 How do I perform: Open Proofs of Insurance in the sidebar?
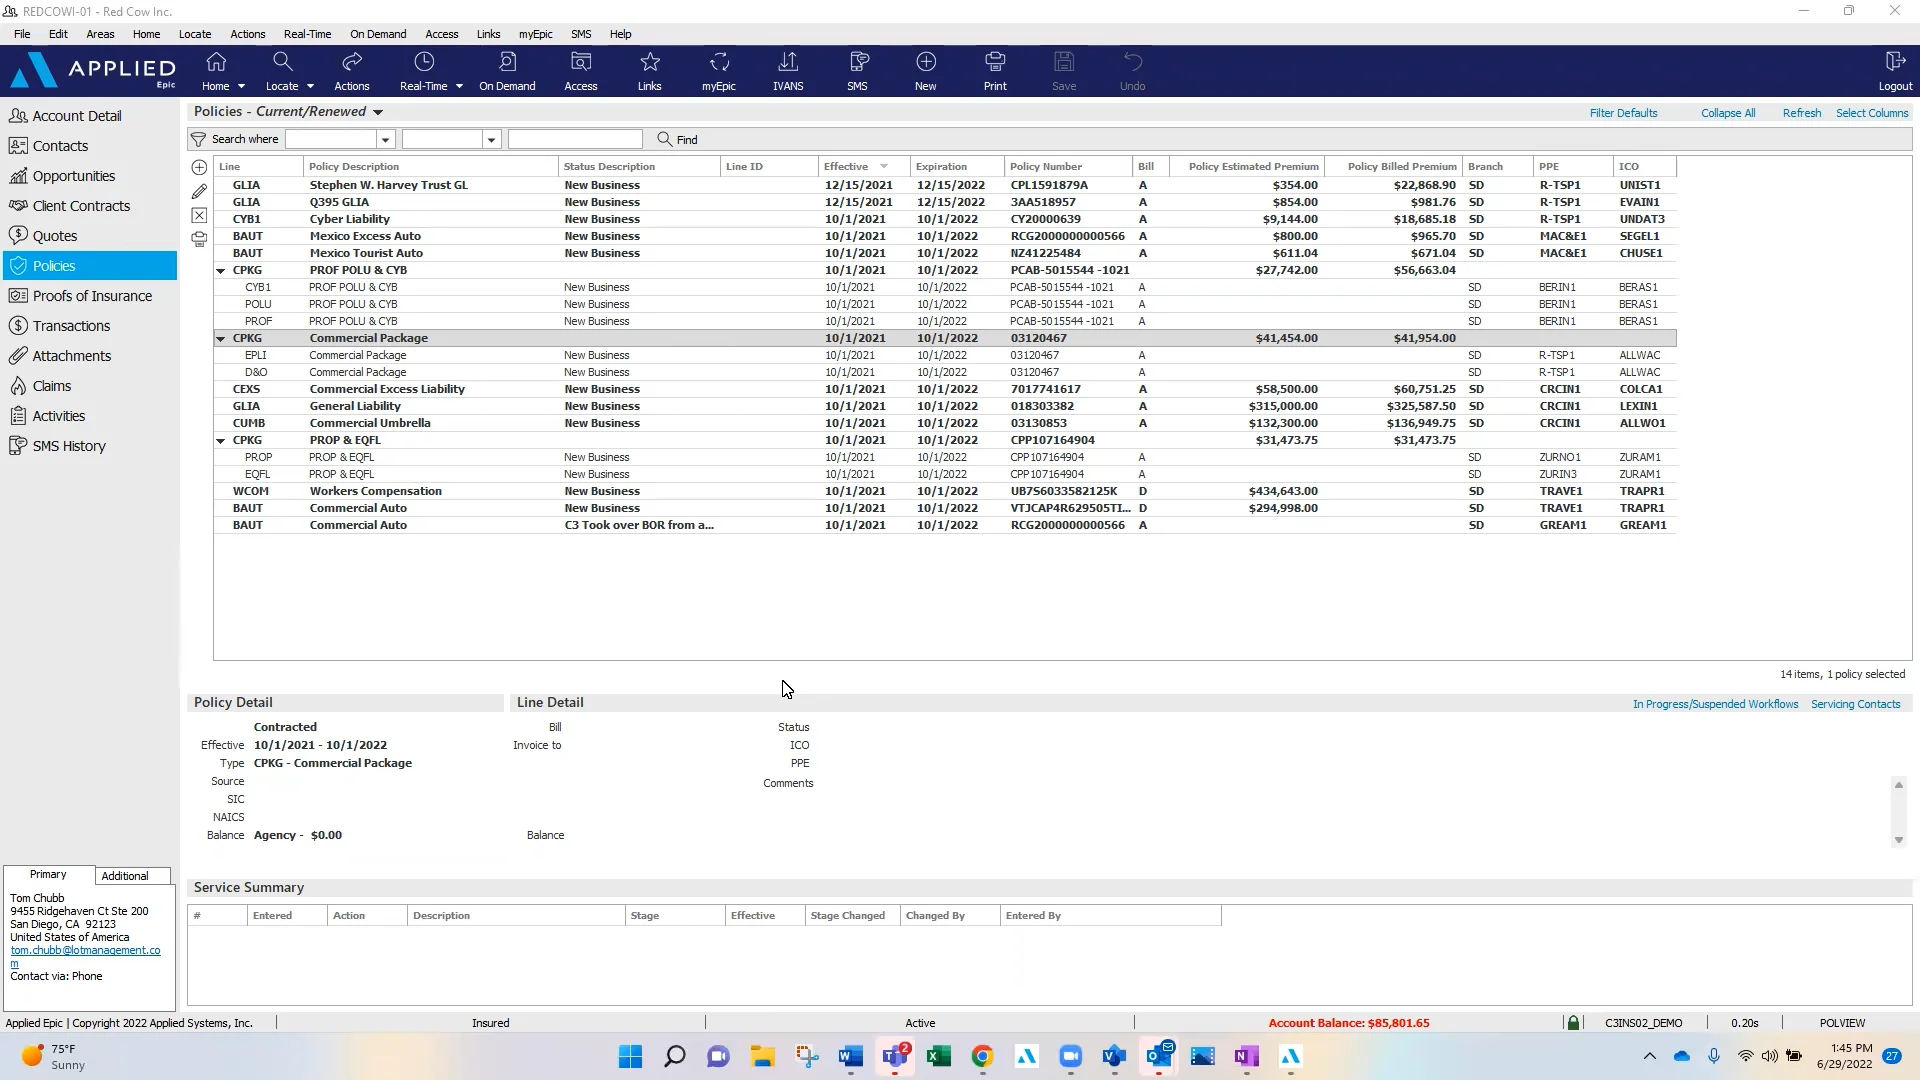click(91, 296)
